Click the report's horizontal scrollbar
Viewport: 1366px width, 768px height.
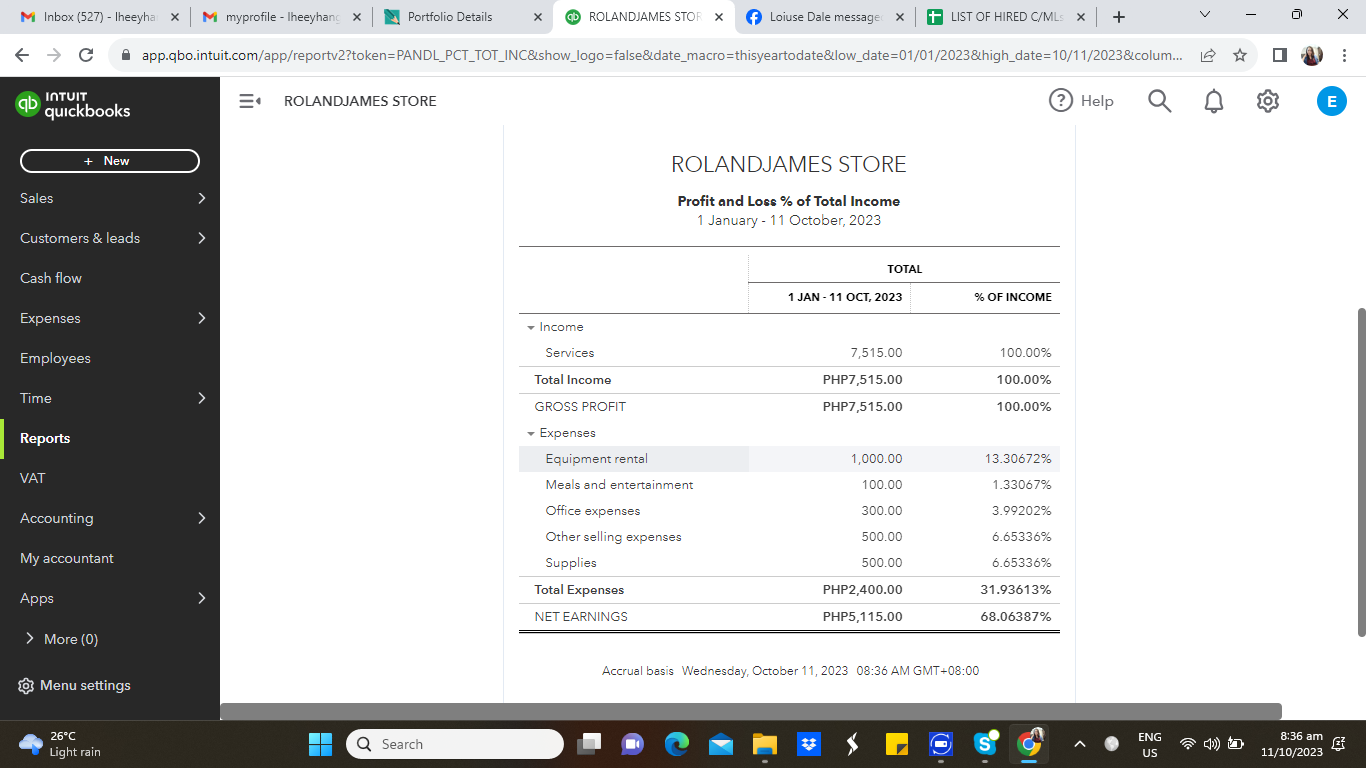click(751, 711)
